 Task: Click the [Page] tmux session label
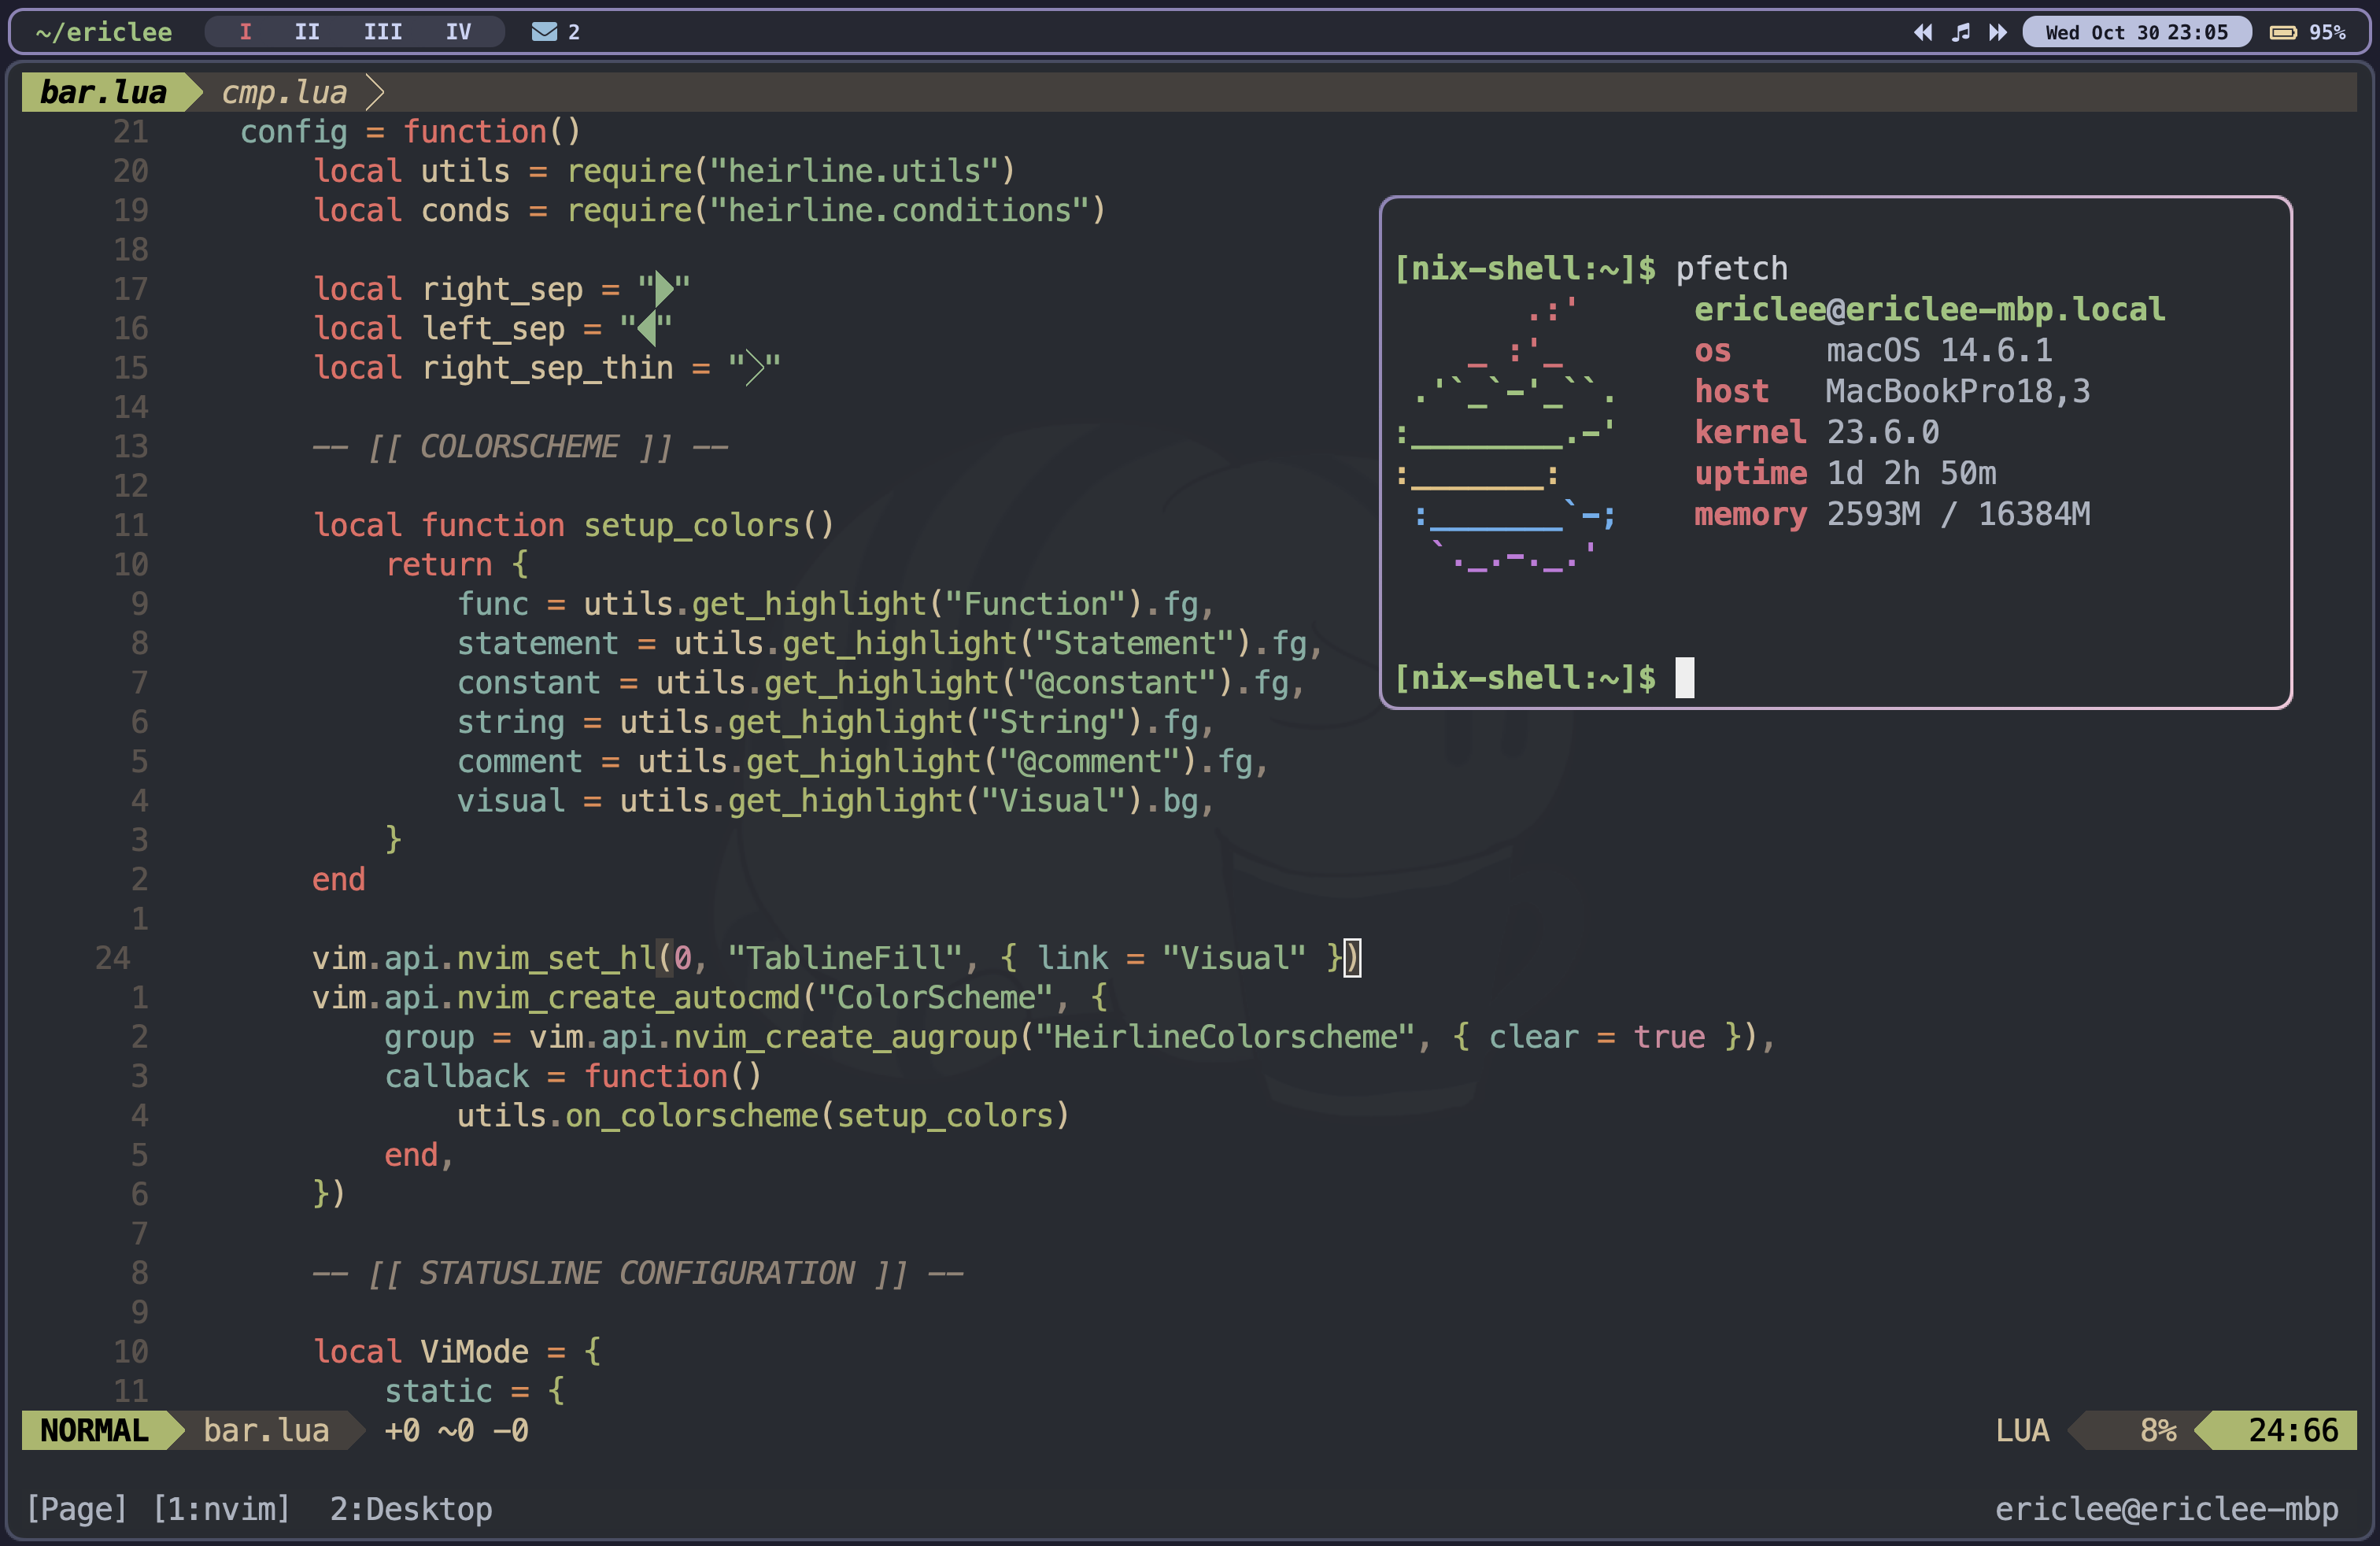coord(77,1508)
